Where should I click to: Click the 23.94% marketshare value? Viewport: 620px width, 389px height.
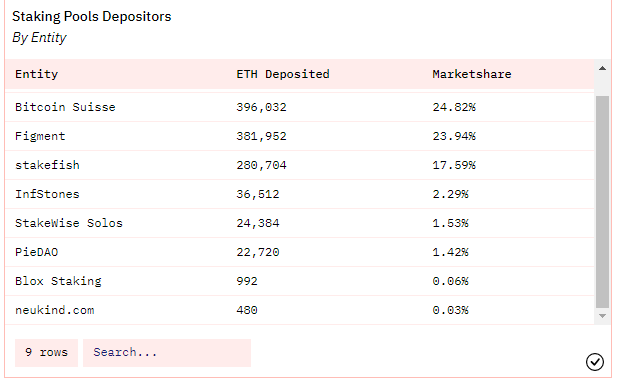(x=454, y=136)
